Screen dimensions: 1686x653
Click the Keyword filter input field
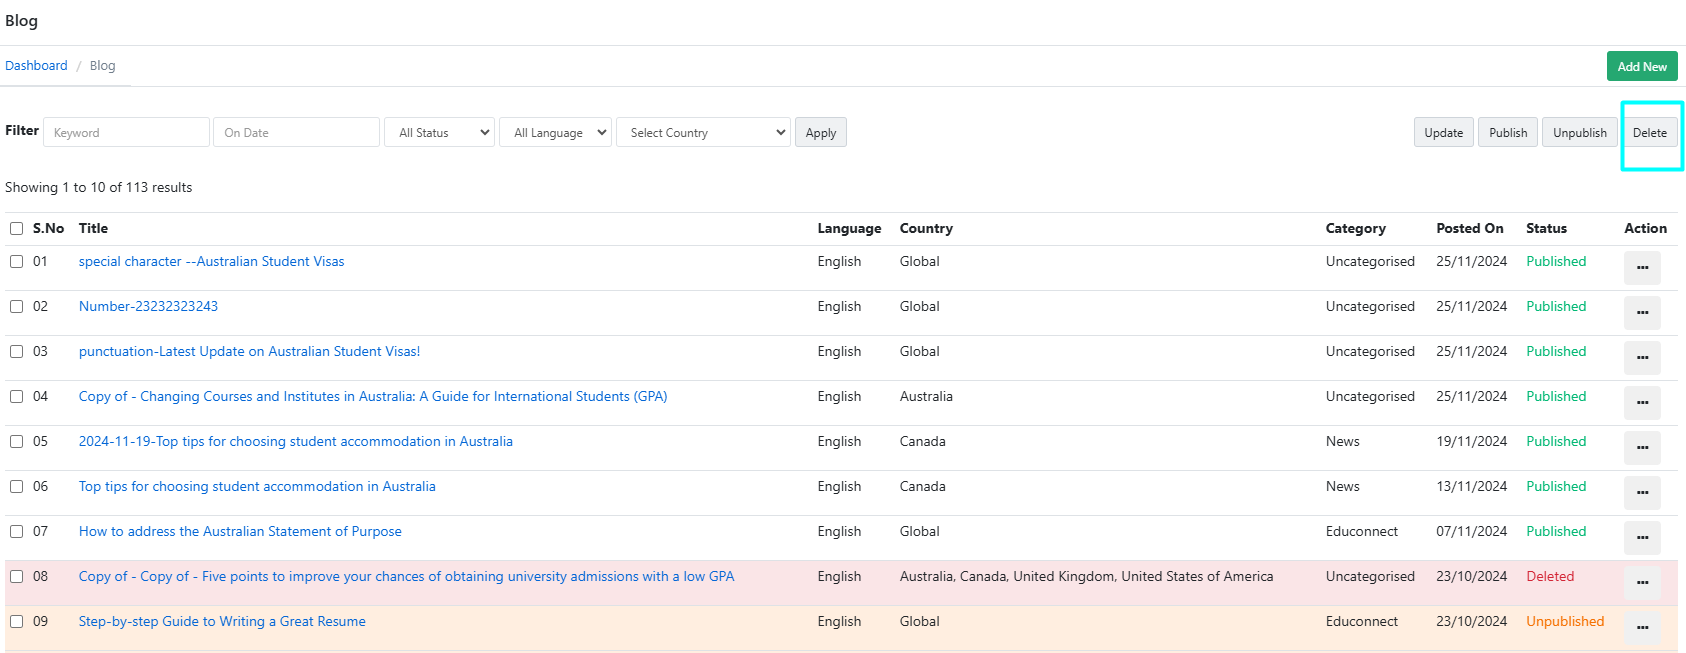point(126,133)
